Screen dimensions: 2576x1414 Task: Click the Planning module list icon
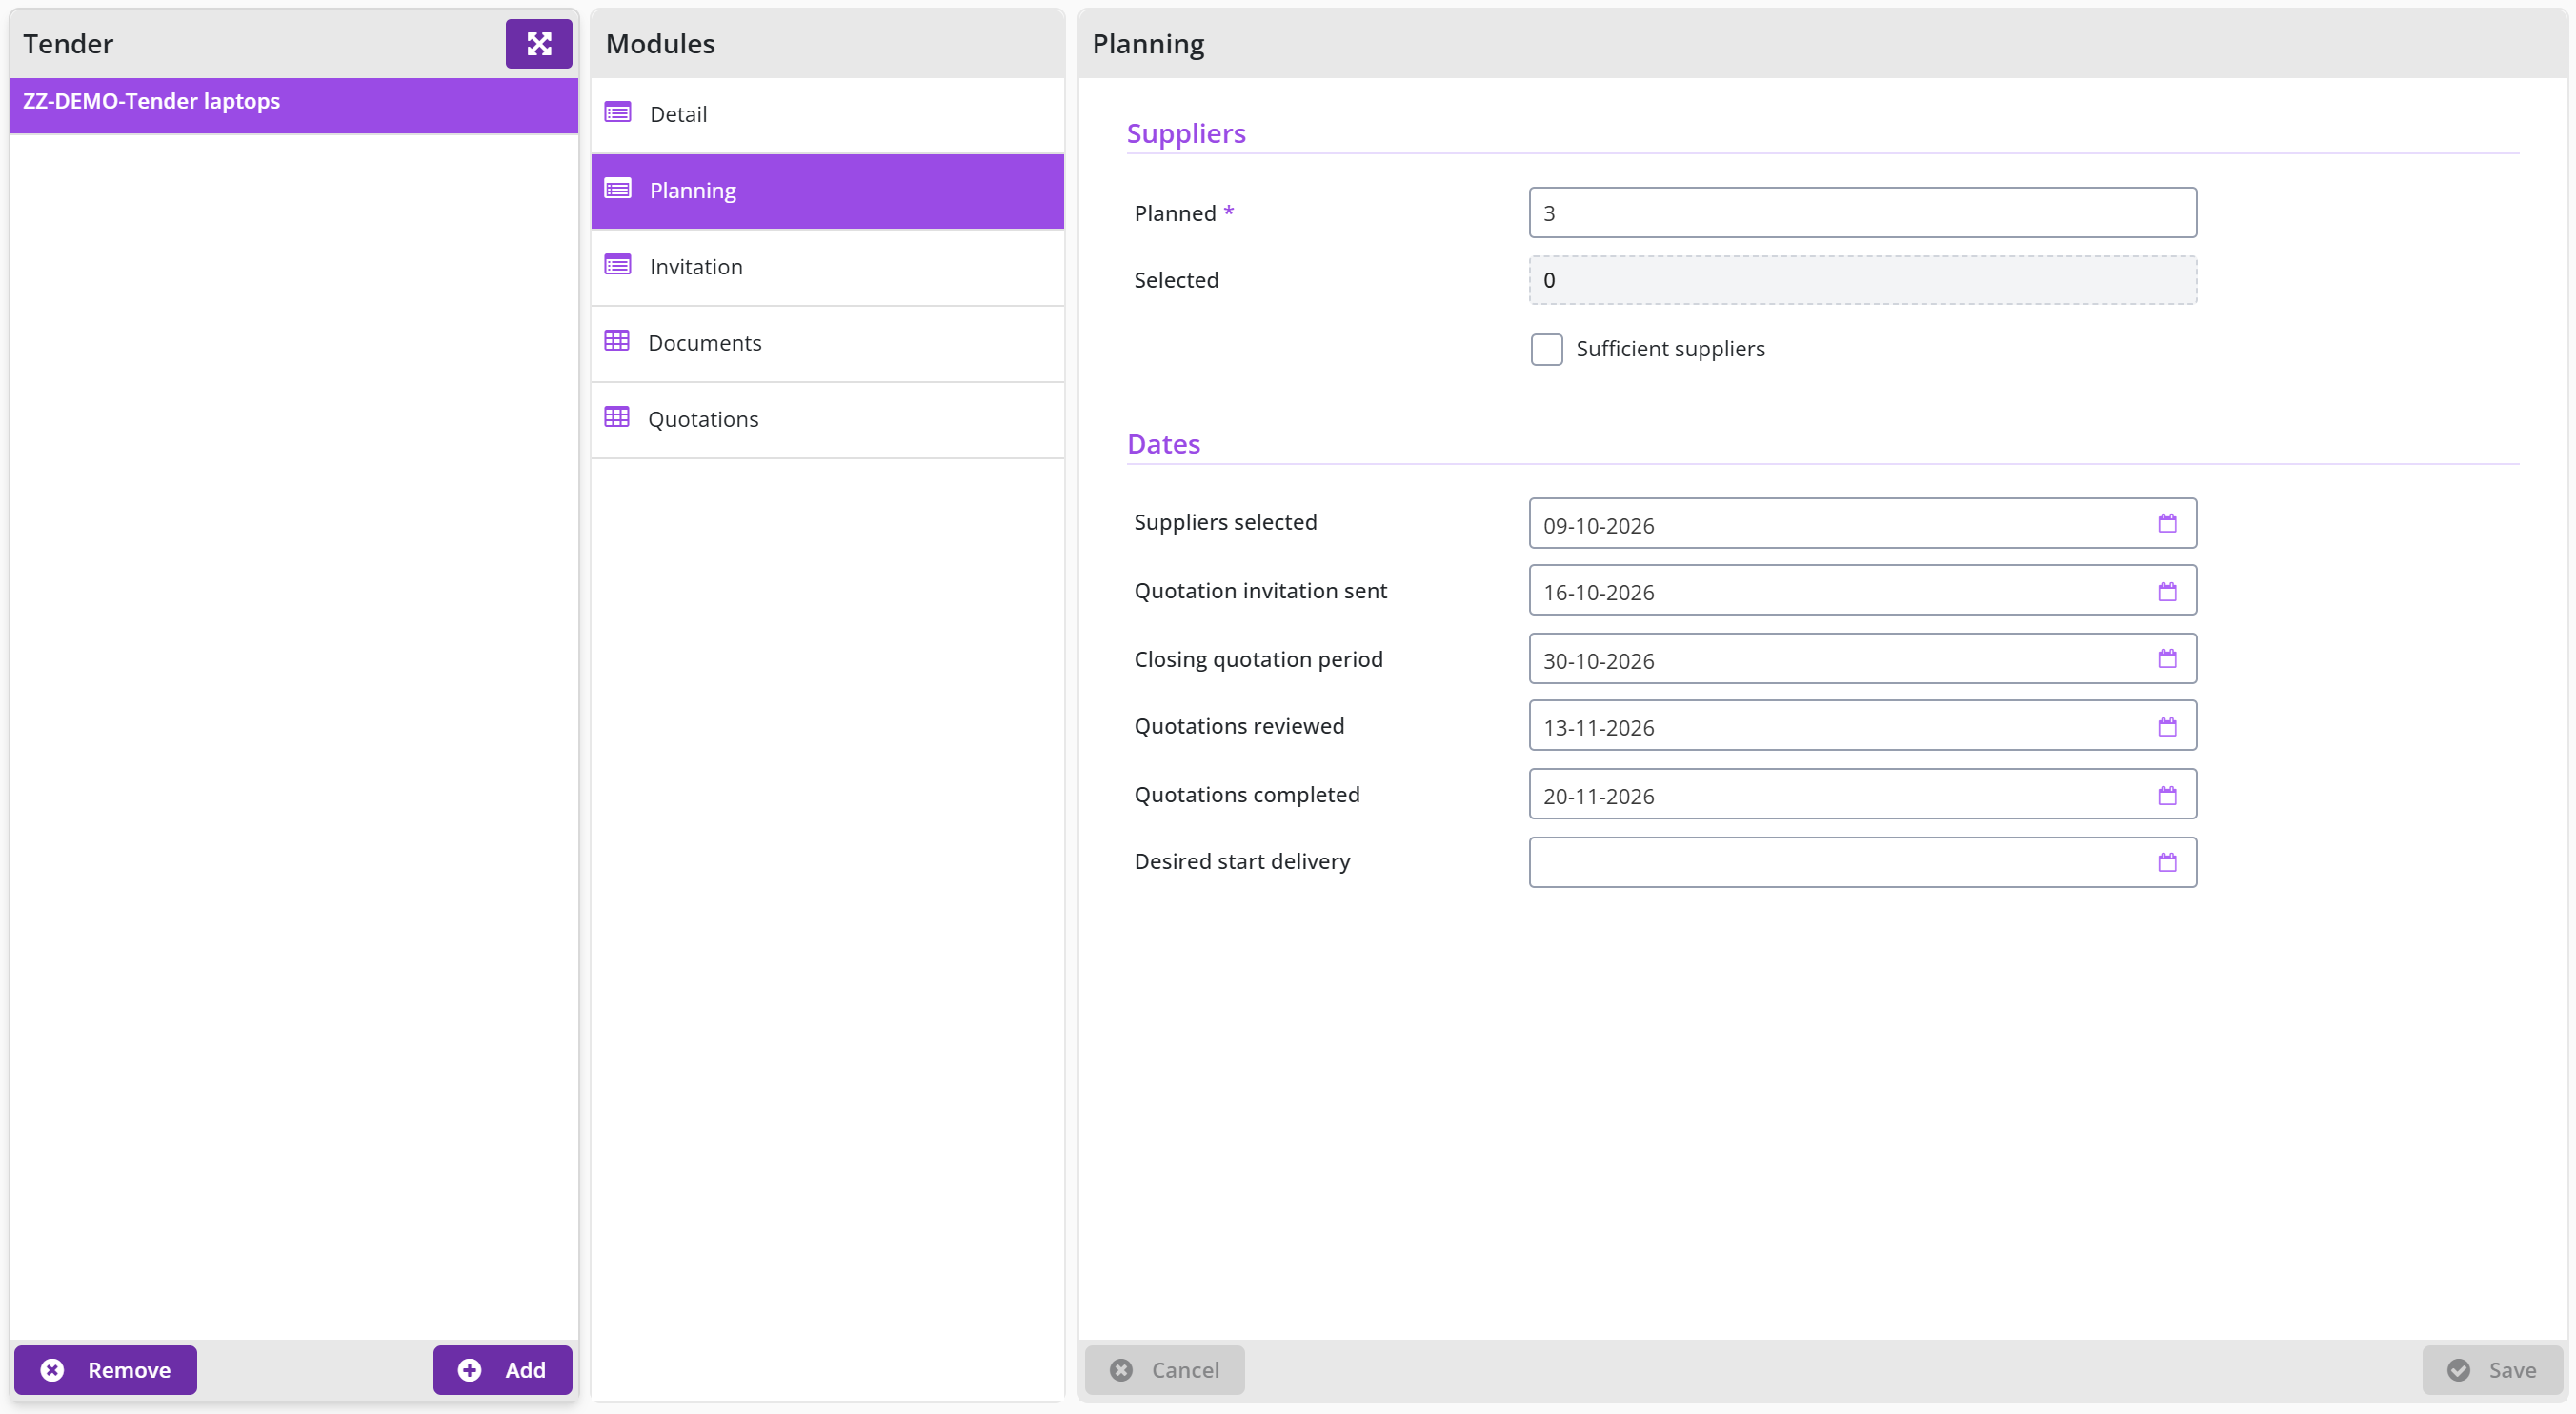point(618,189)
